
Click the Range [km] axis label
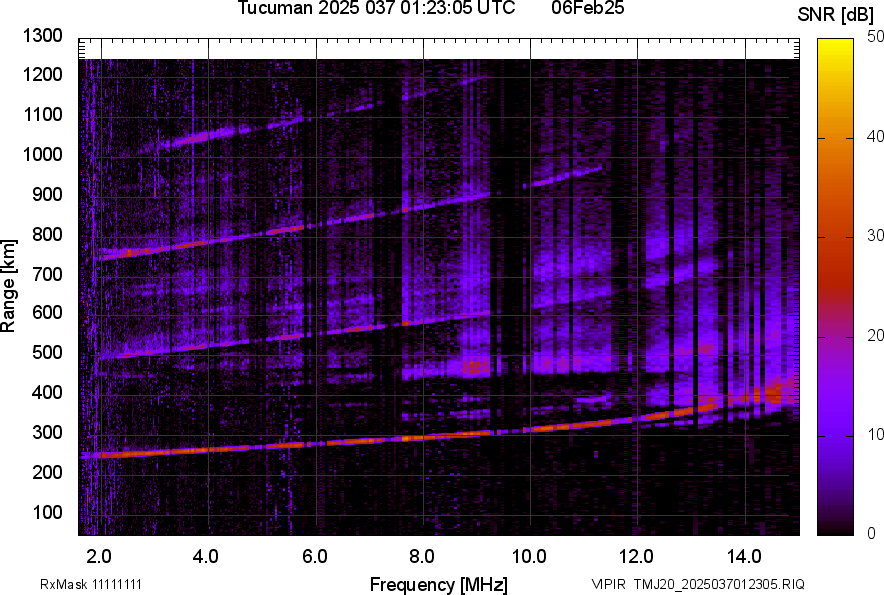[9, 285]
